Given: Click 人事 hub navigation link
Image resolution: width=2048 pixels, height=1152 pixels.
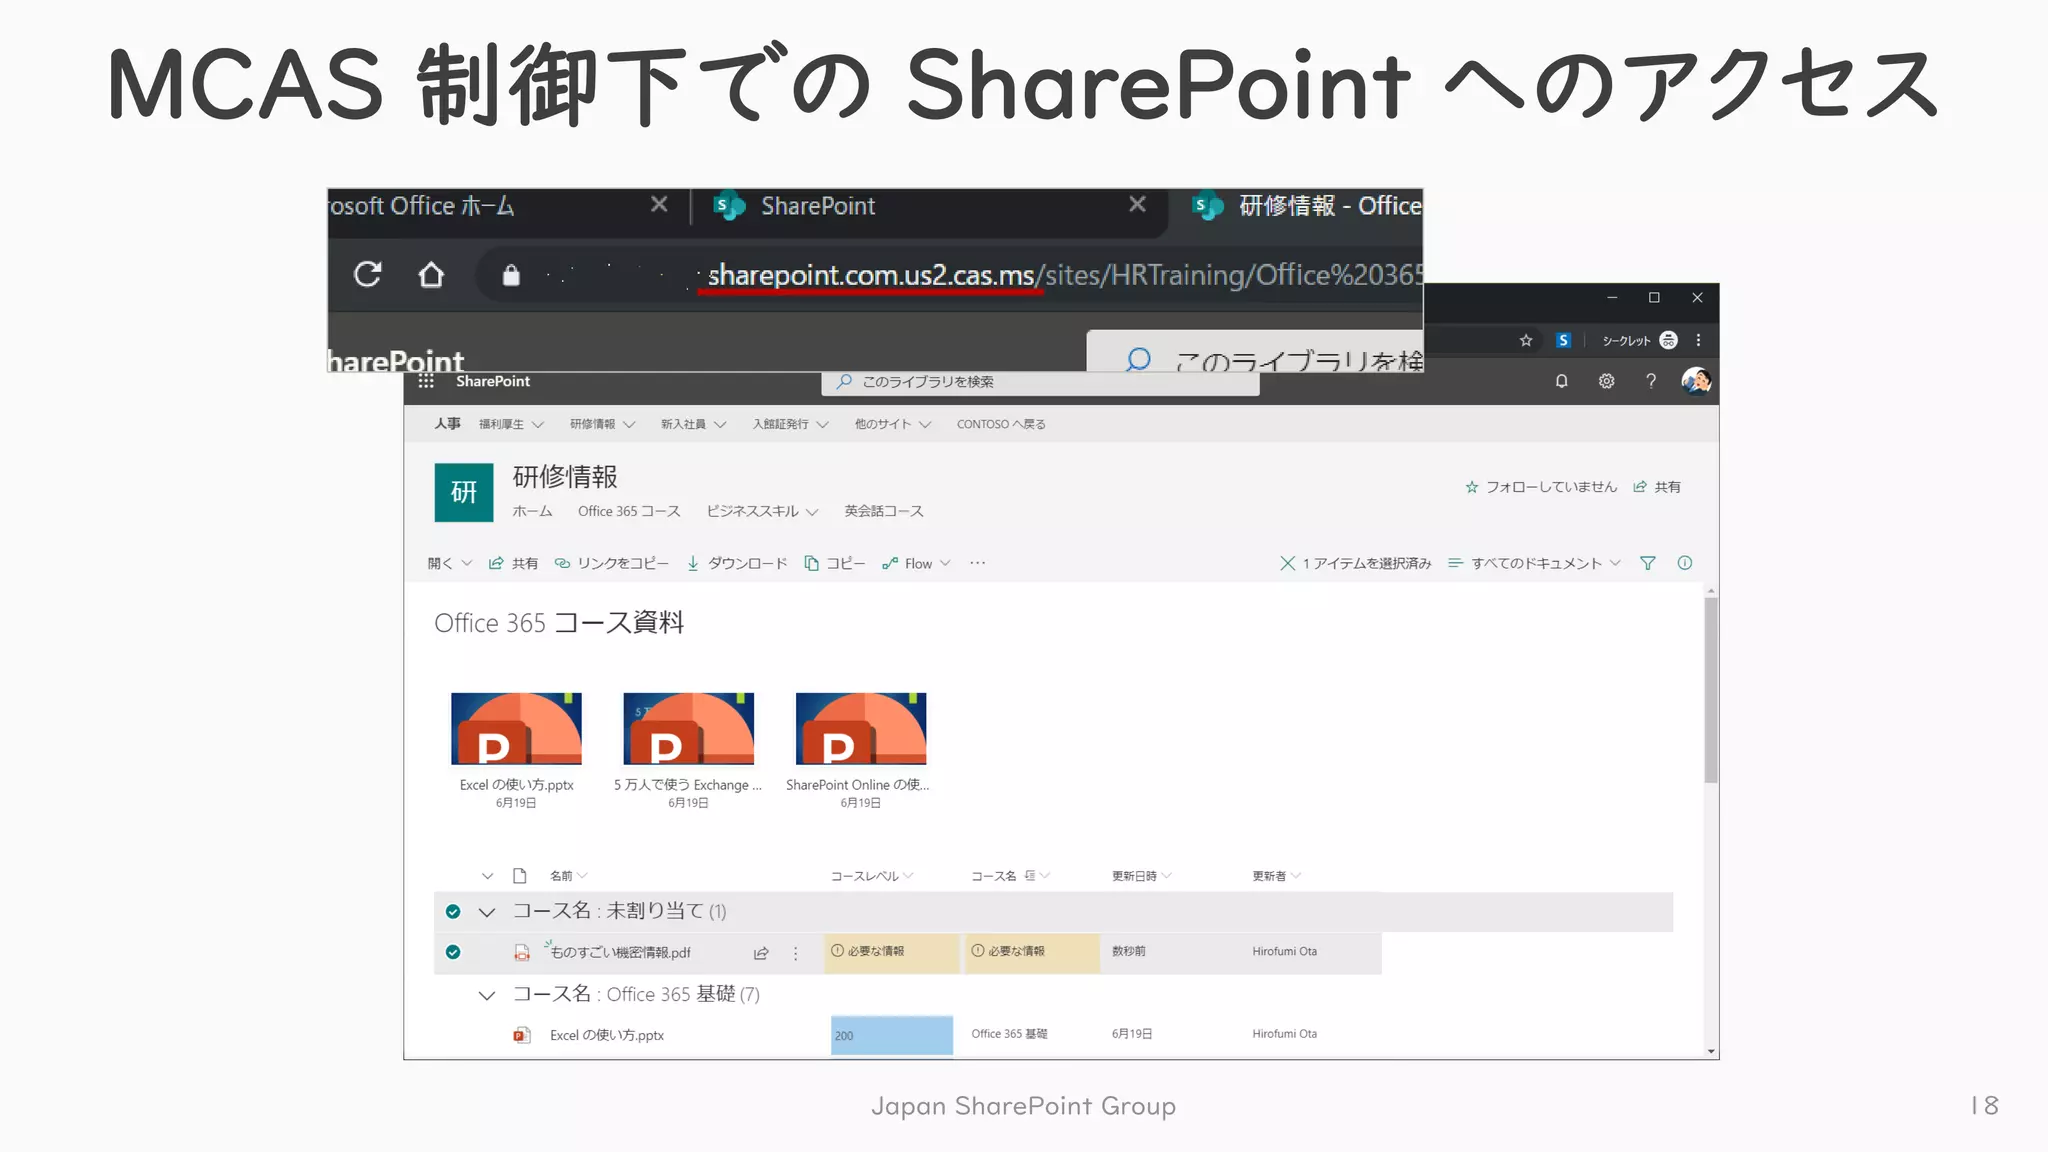Looking at the screenshot, I should [x=448, y=424].
